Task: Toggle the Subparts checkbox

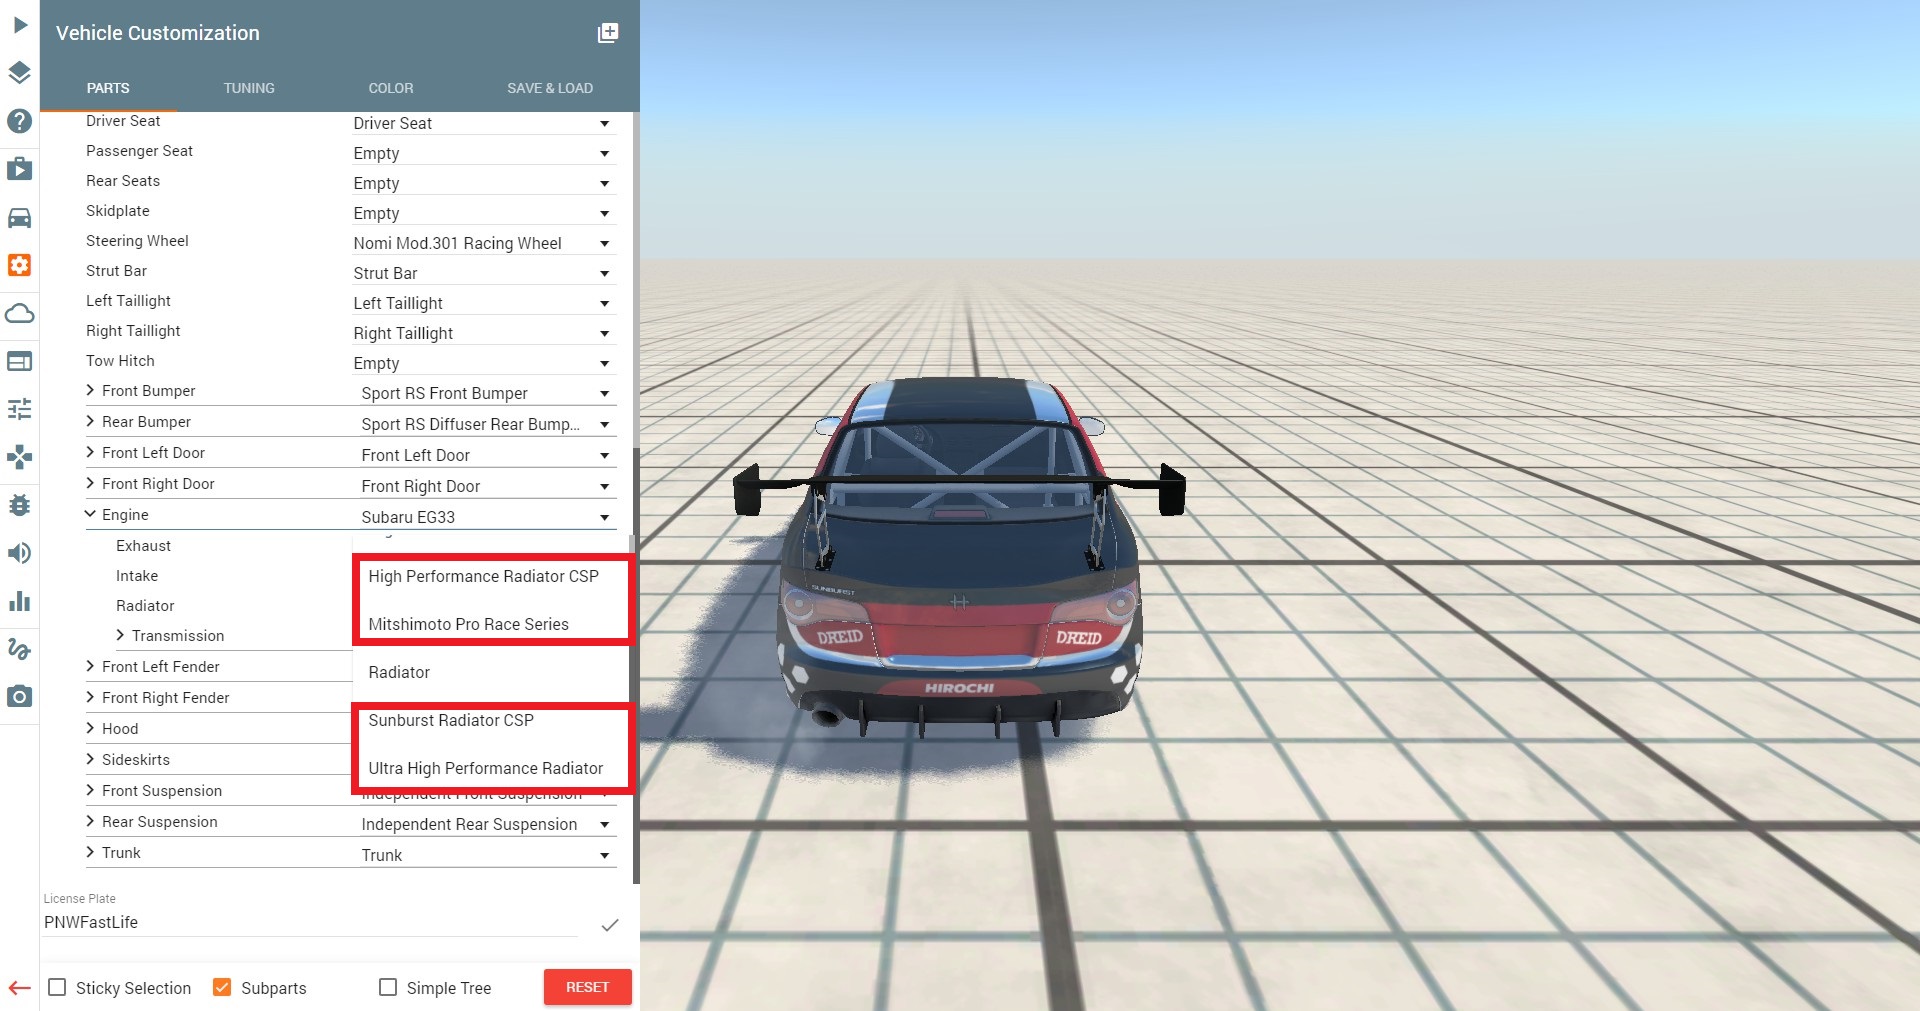Action: (x=222, y=988)
